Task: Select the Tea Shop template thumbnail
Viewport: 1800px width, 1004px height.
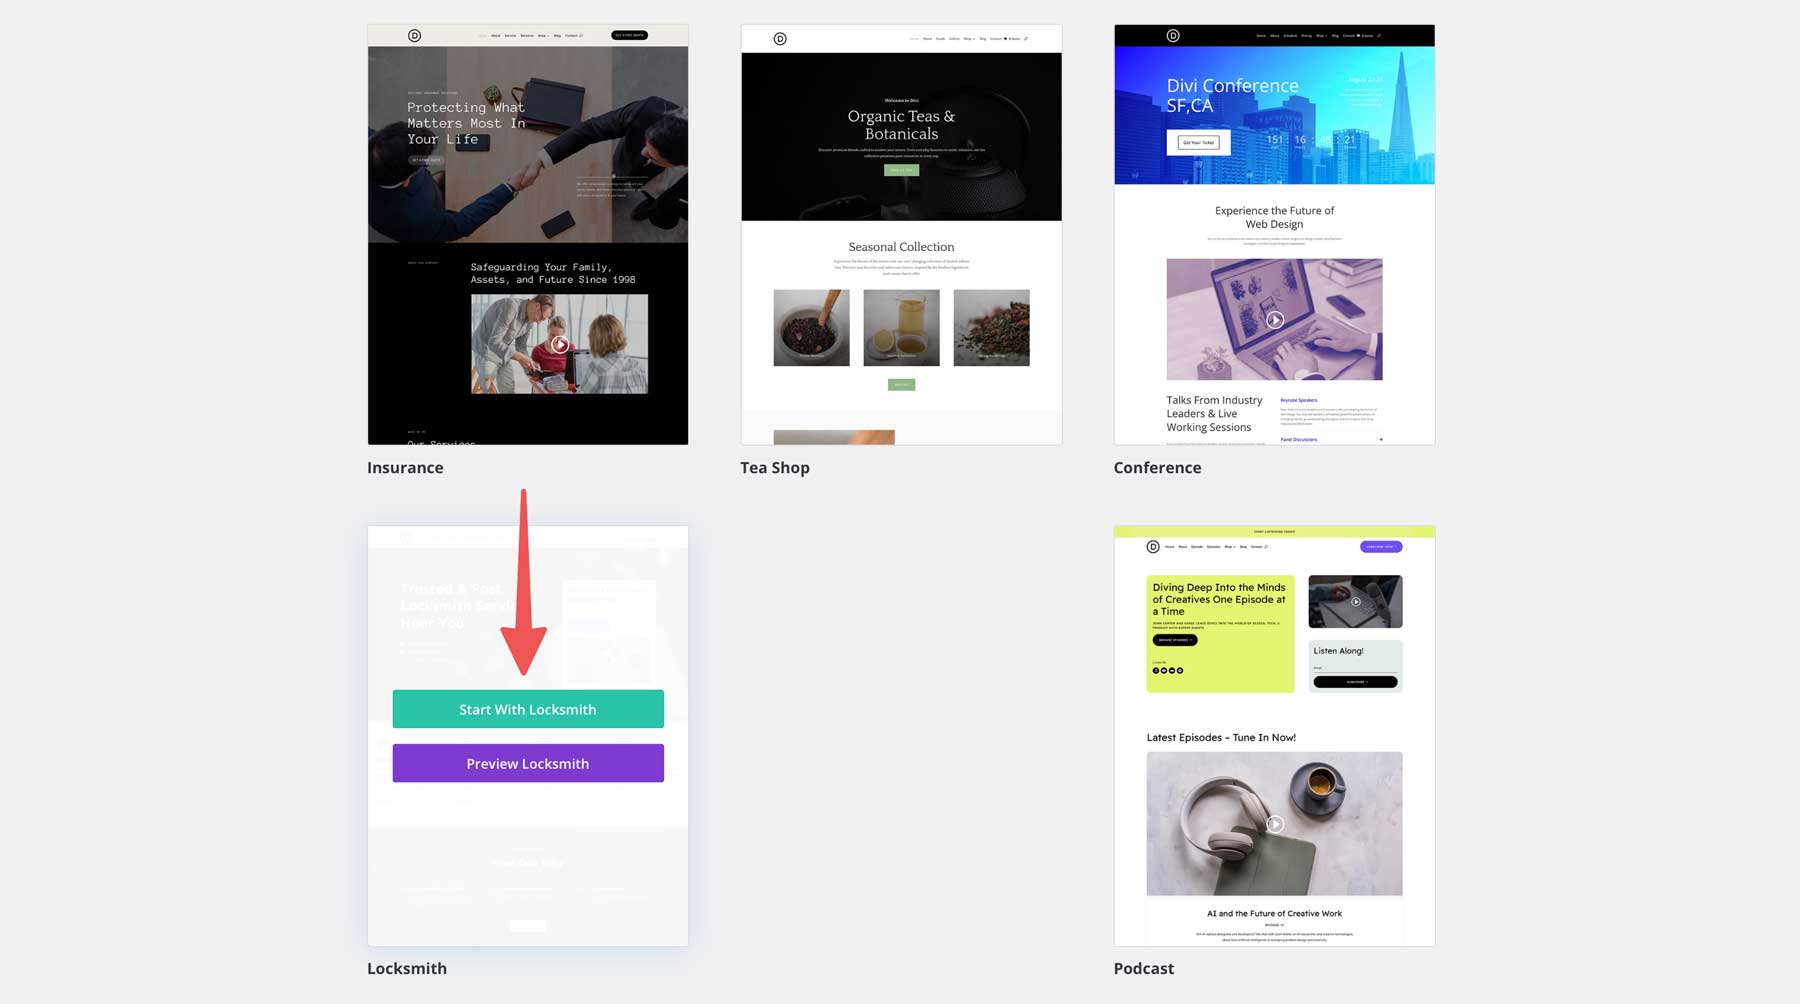Action: pos(901,234)
